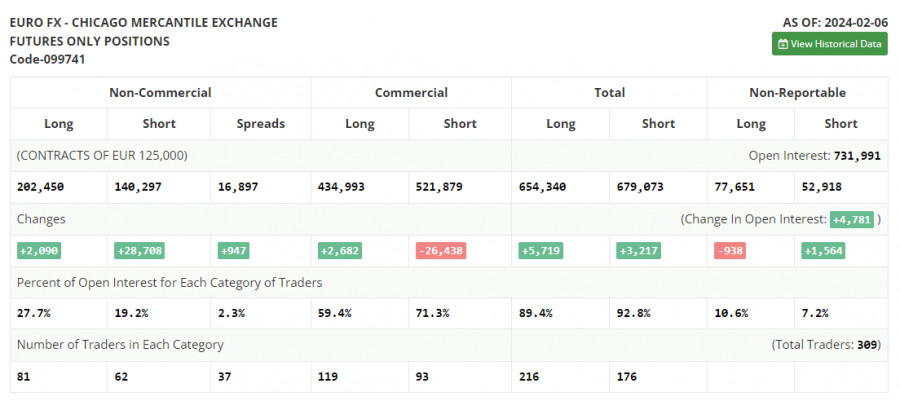Click the +5,719 total long badge
900x401 pixels.
540,250
